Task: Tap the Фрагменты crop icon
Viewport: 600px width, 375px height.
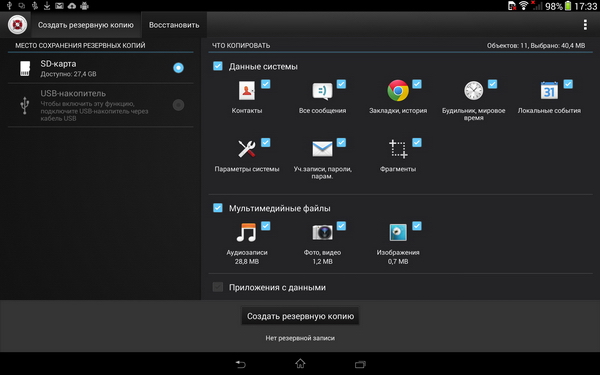Action: [398, 149]
